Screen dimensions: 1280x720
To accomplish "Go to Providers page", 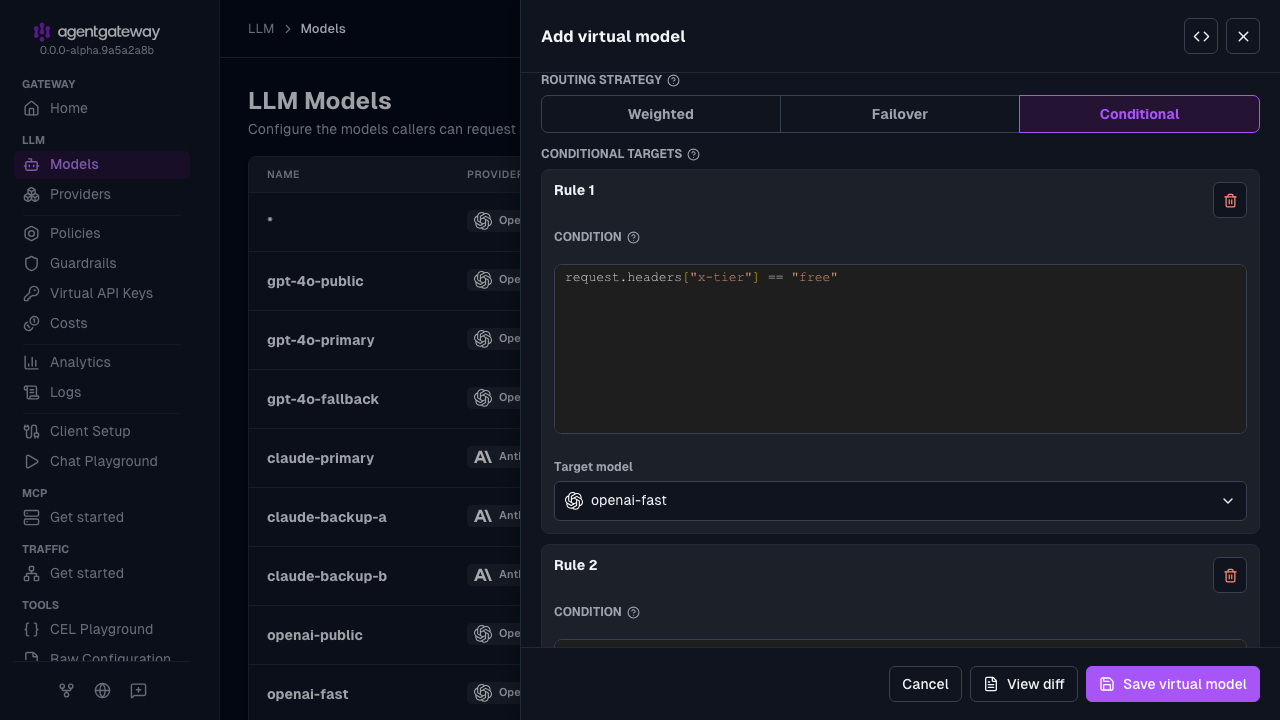I will [102, 194].
